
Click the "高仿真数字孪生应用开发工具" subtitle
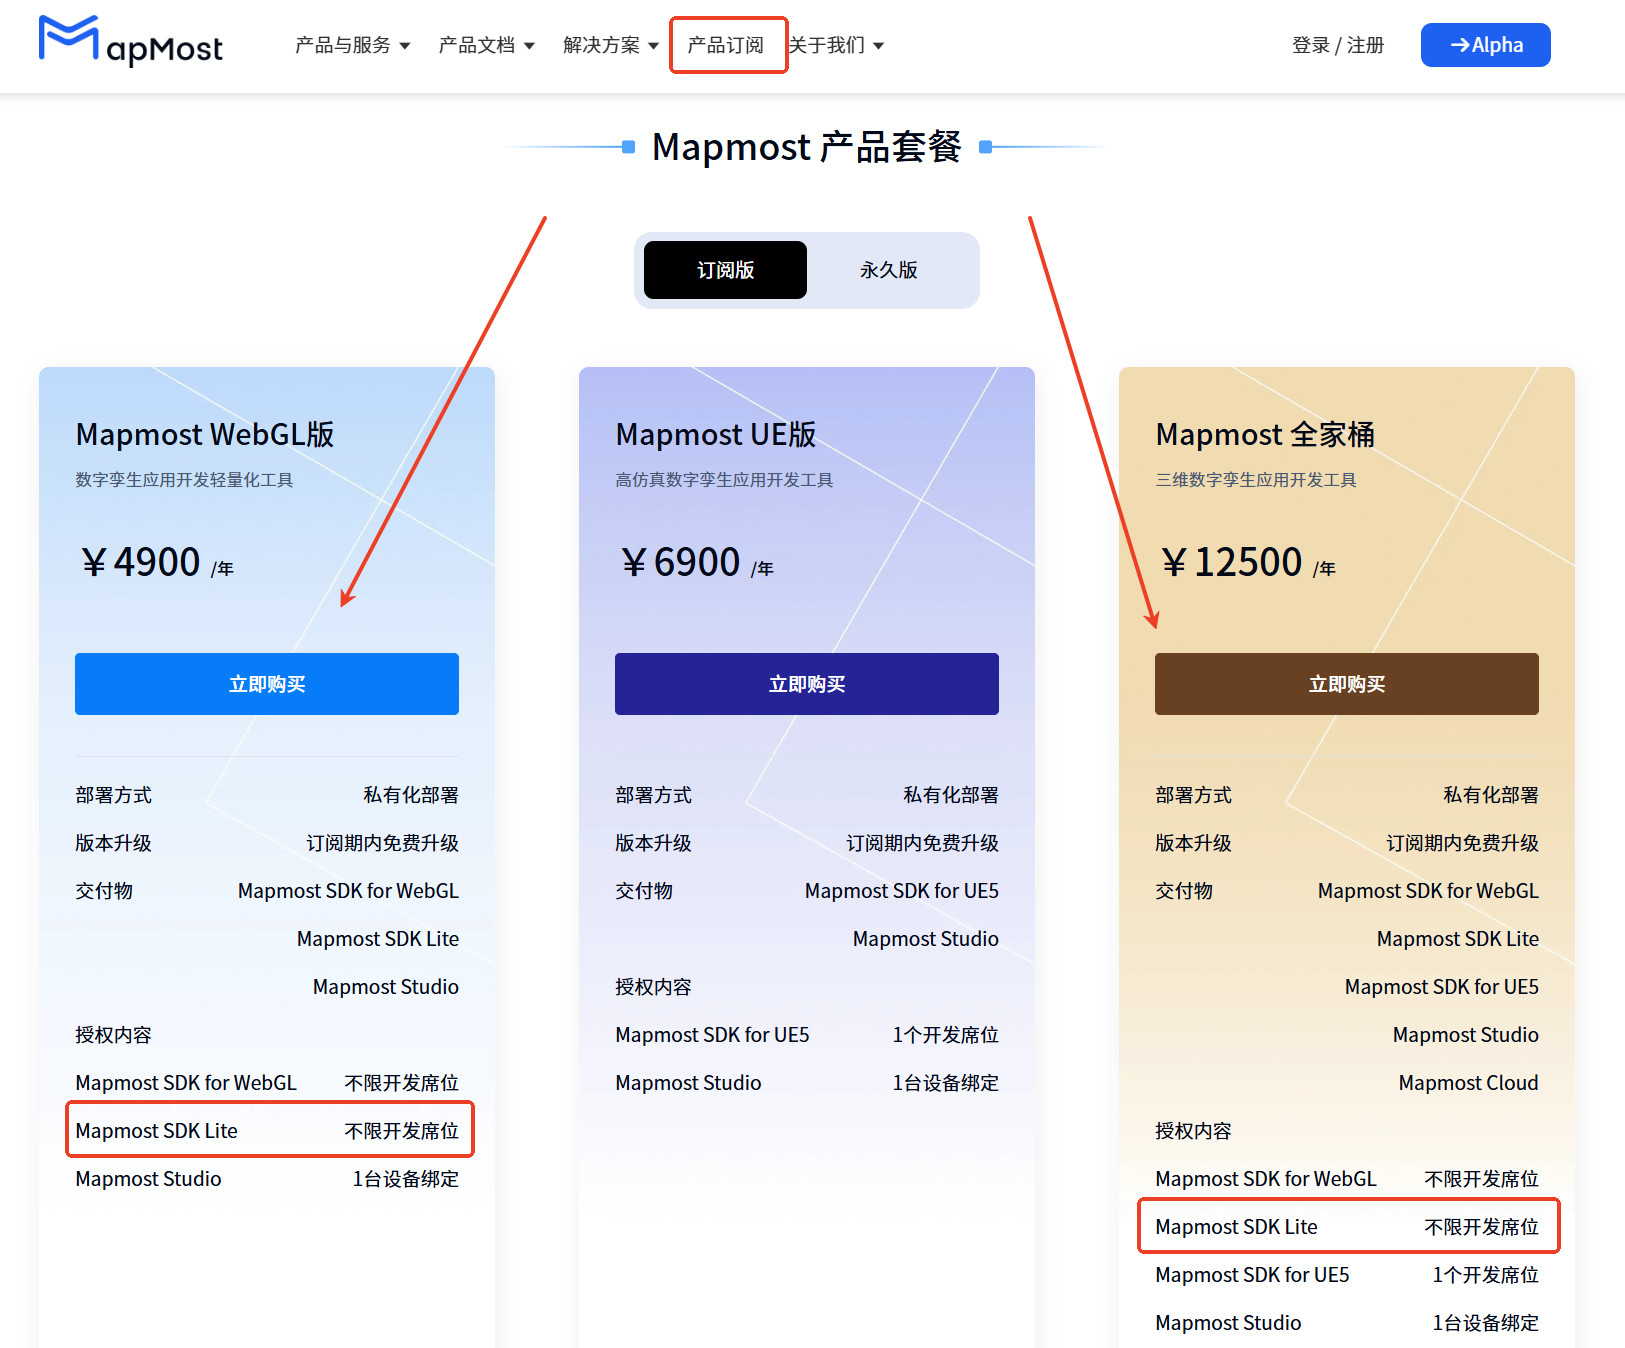coord(724,480)
